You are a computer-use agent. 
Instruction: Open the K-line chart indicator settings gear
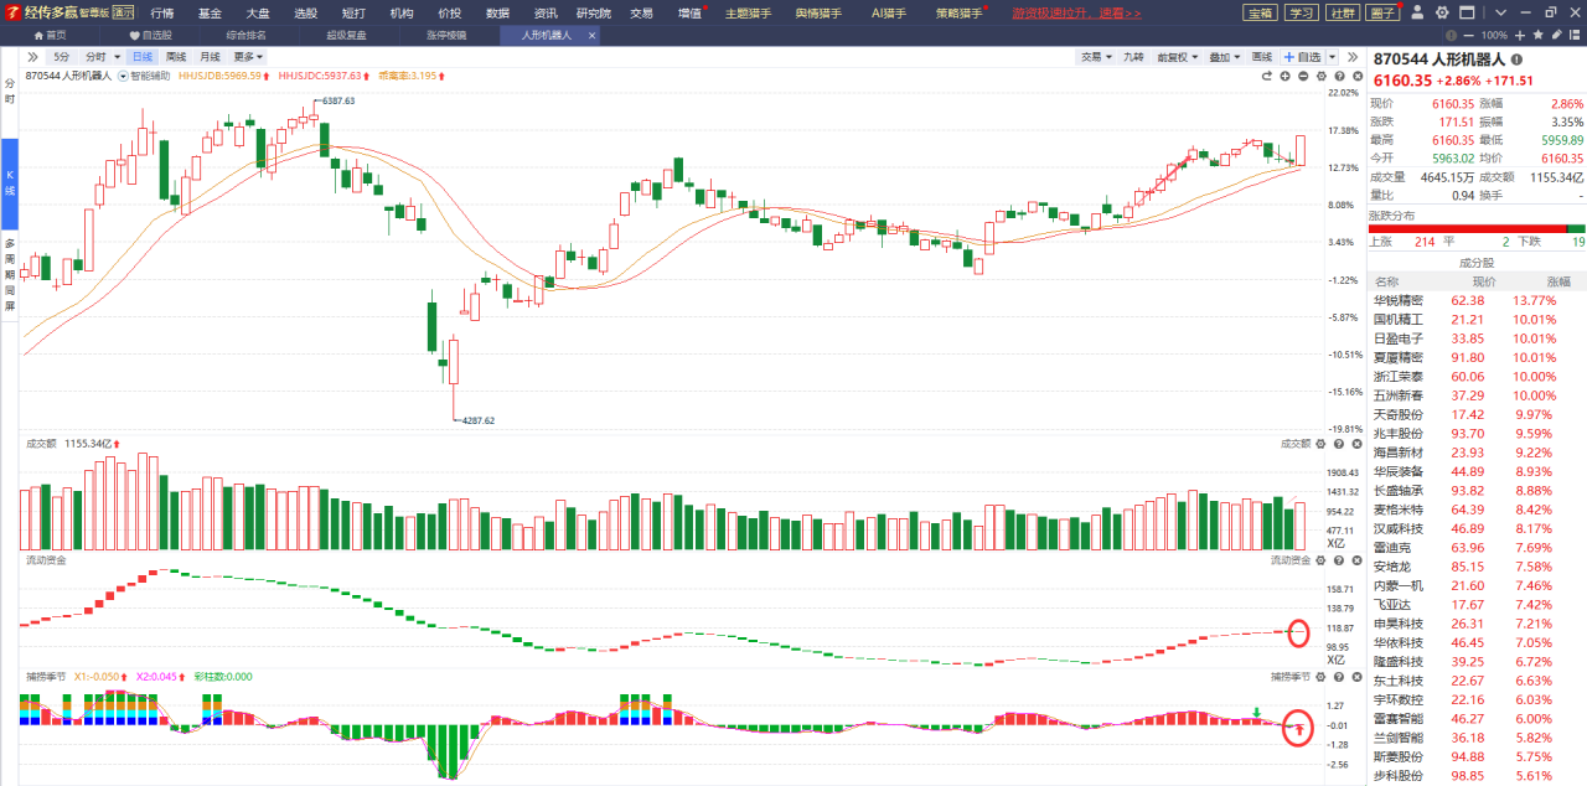tap(1321, 76)
